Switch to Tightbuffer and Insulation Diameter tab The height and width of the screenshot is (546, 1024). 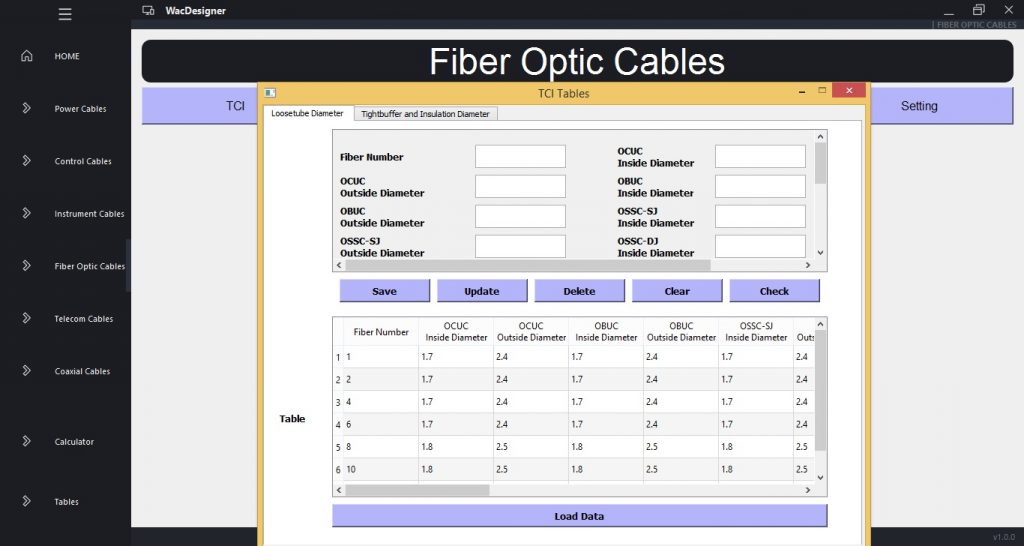(x=426, y=114)
